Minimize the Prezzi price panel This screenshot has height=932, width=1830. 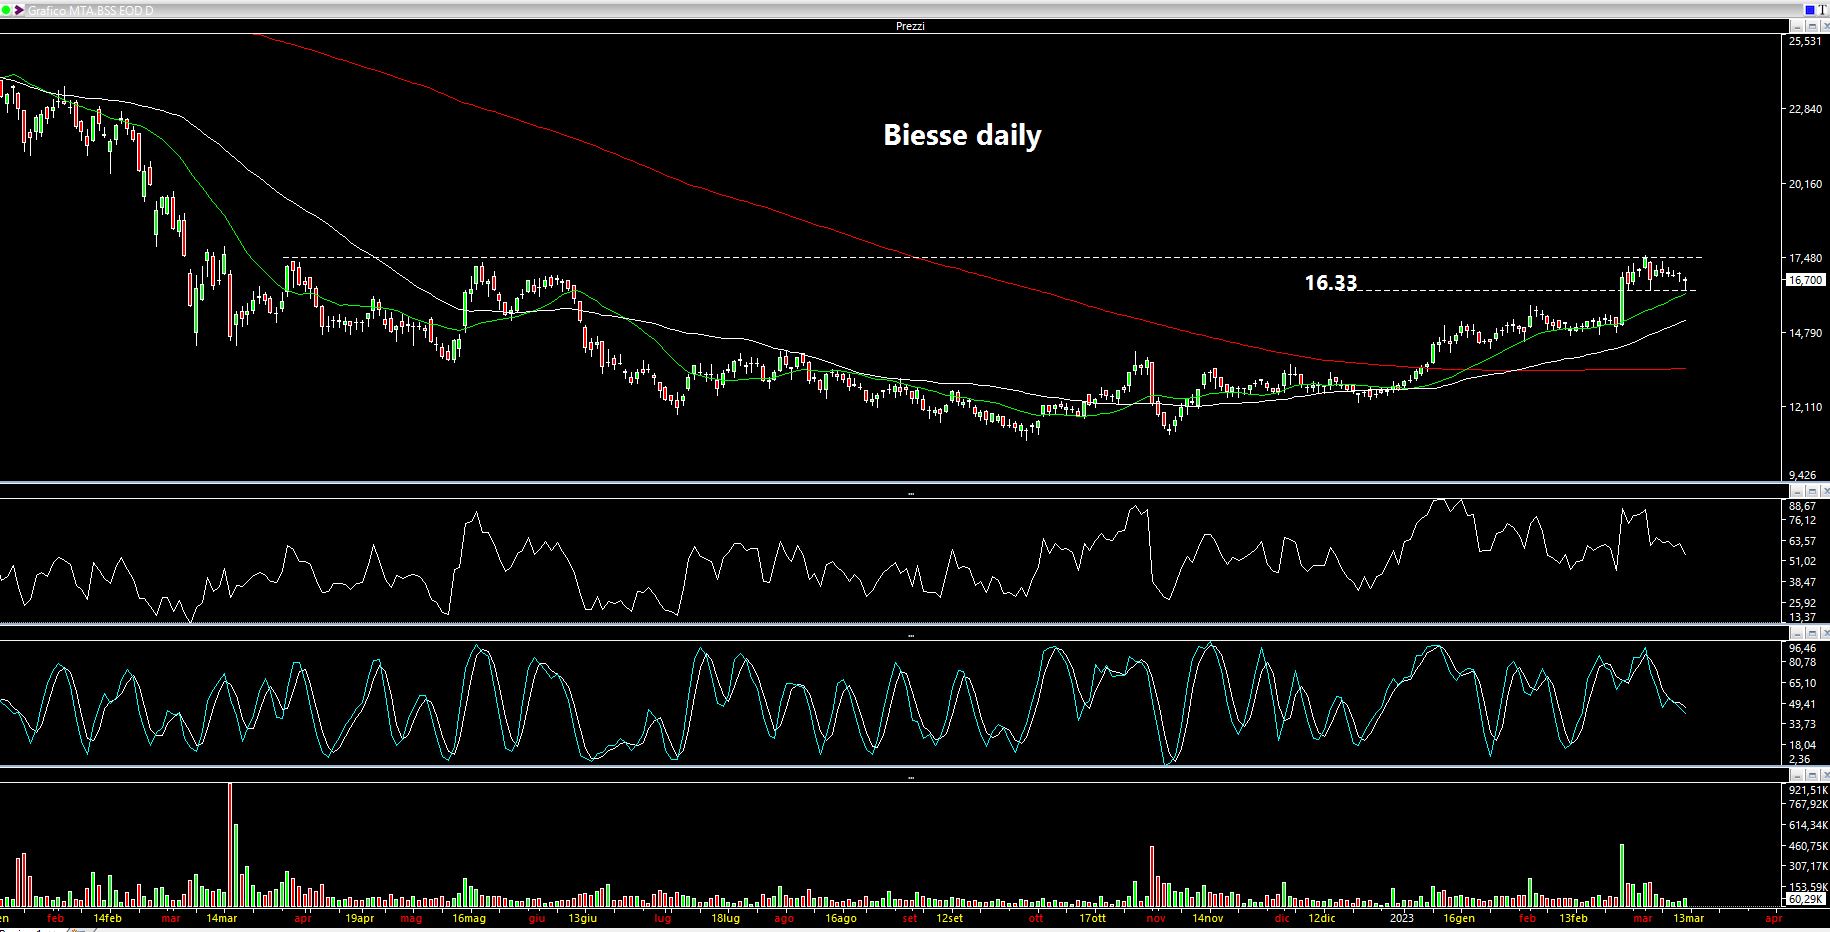tap(1797, 26)
